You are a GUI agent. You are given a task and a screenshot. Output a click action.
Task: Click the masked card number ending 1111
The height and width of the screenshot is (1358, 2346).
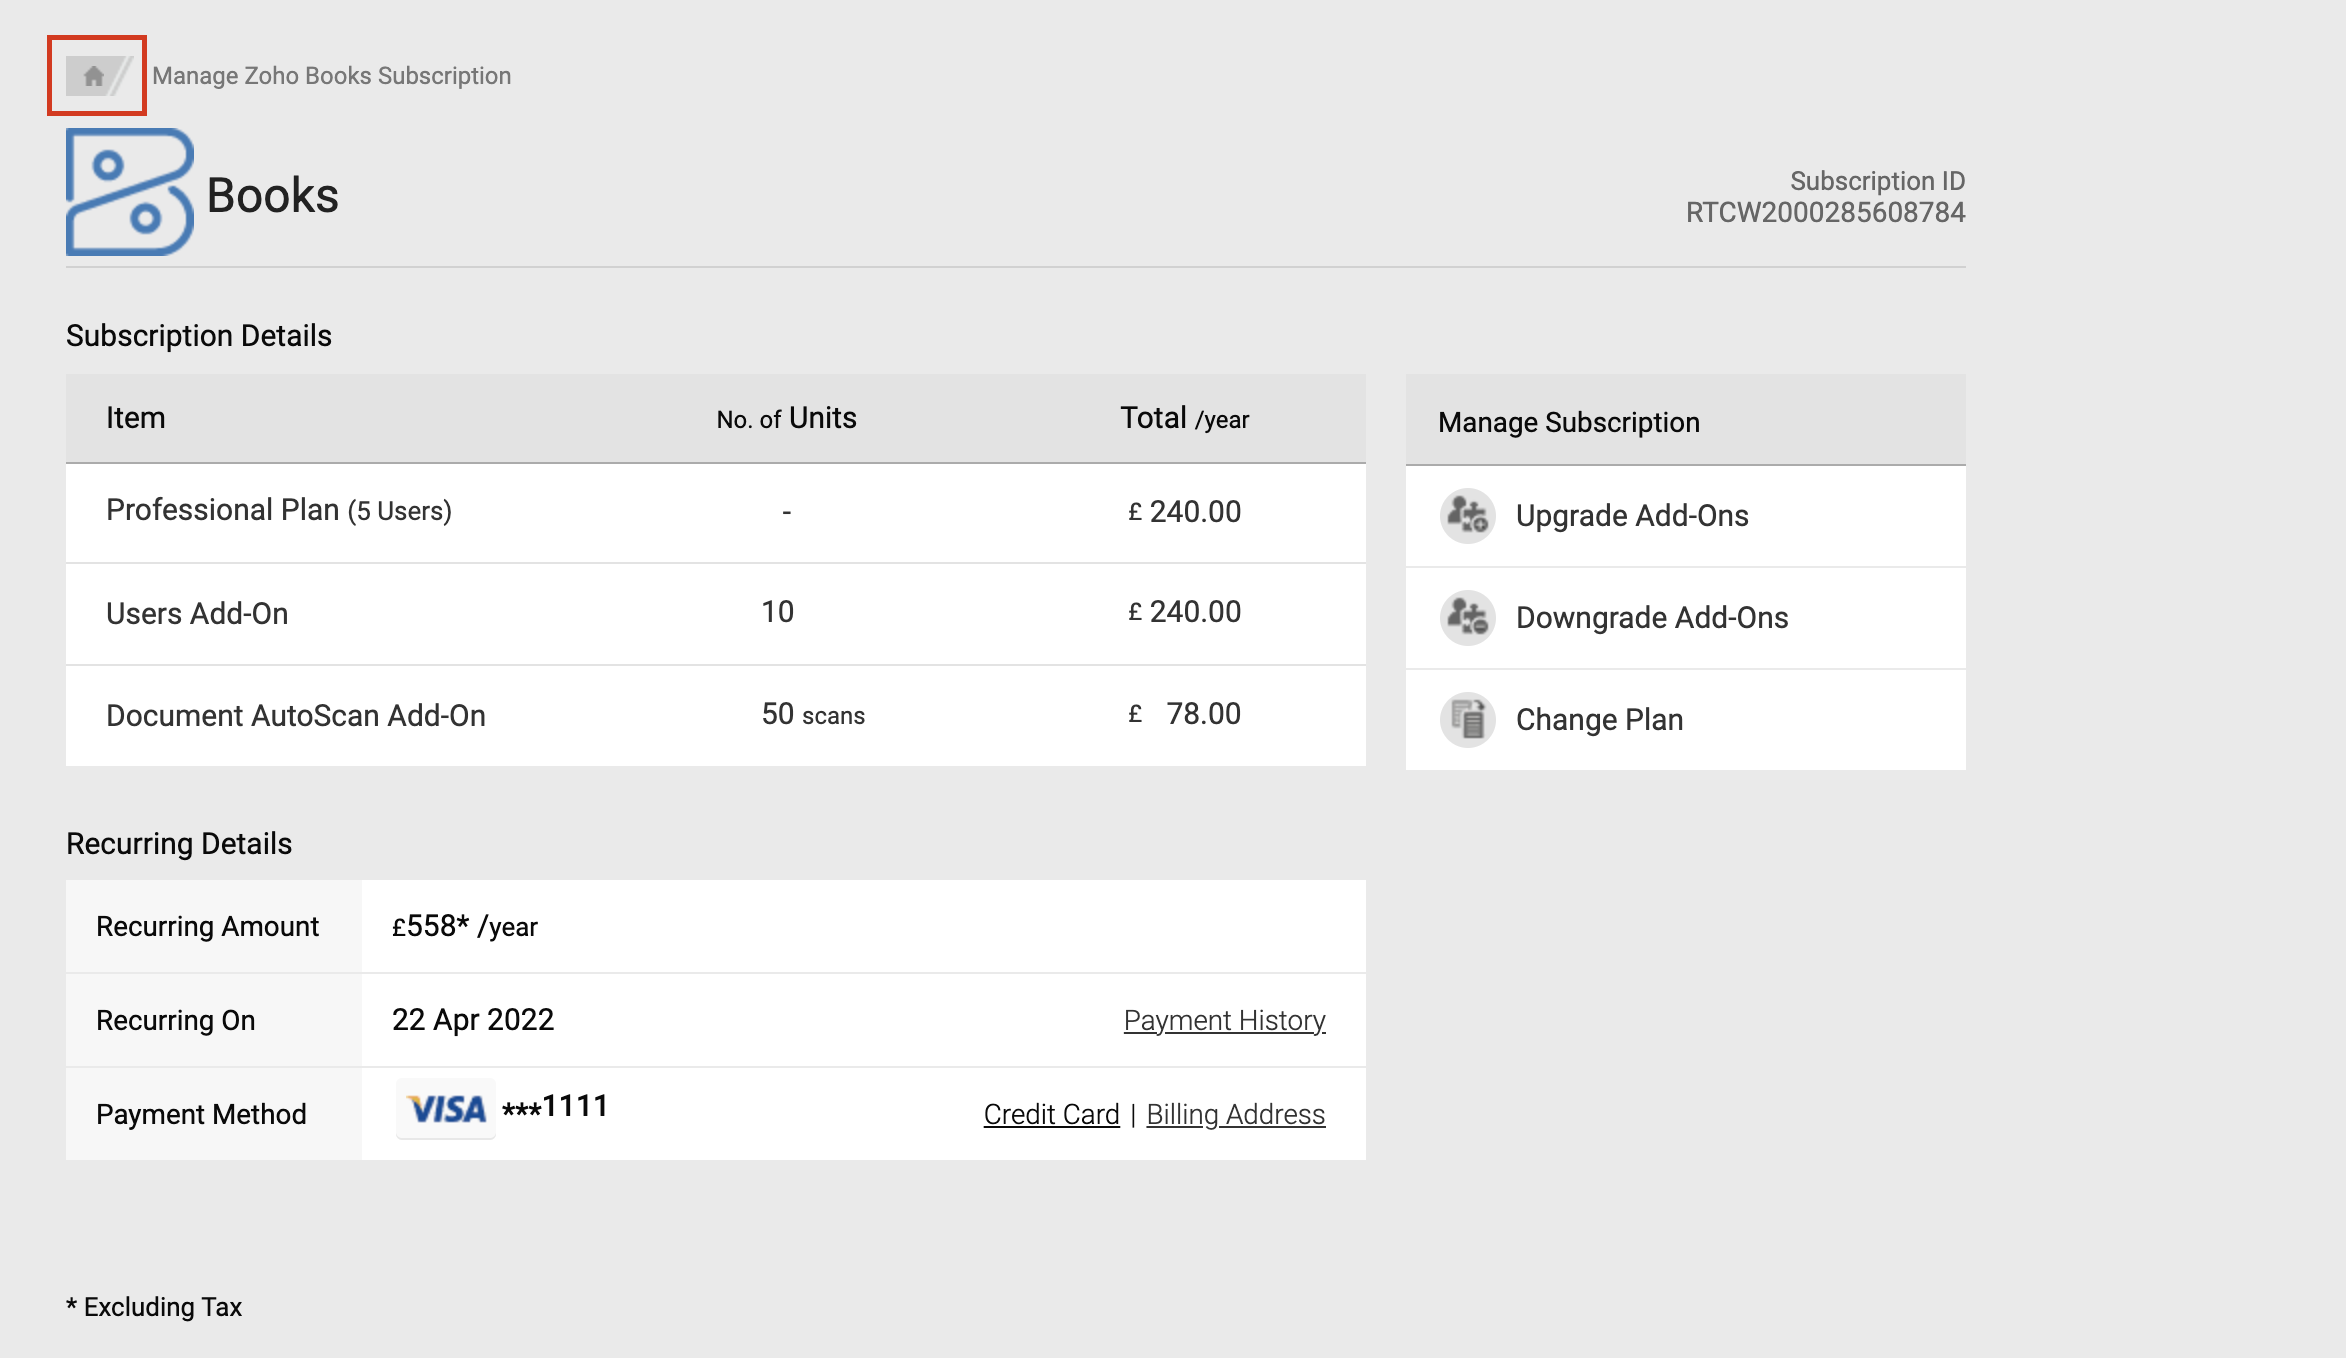[555, 1106]
